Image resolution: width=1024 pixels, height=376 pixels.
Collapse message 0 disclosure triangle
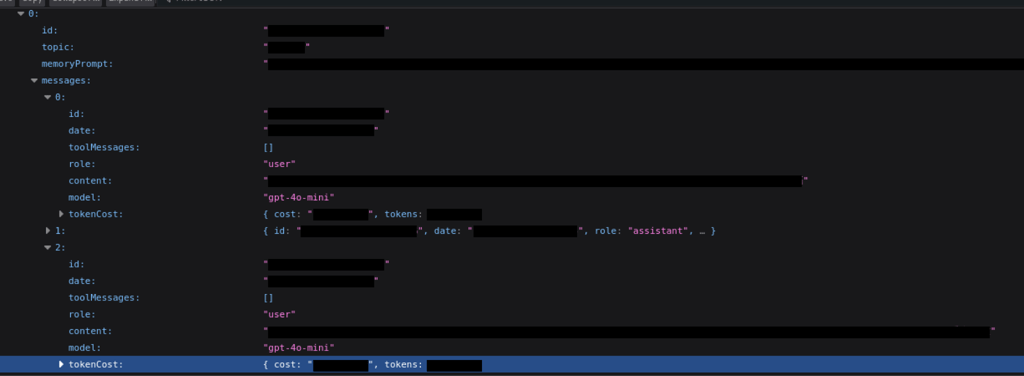coord(48,97)
